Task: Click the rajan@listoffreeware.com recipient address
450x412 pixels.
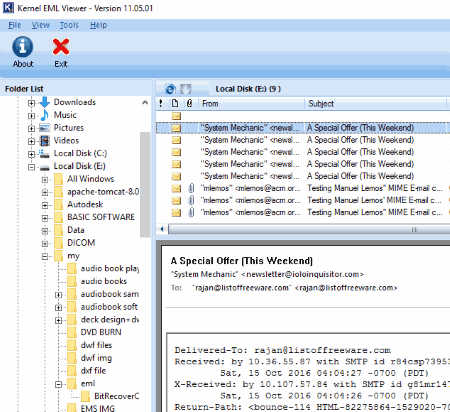Action: click(x=346, y=288)
